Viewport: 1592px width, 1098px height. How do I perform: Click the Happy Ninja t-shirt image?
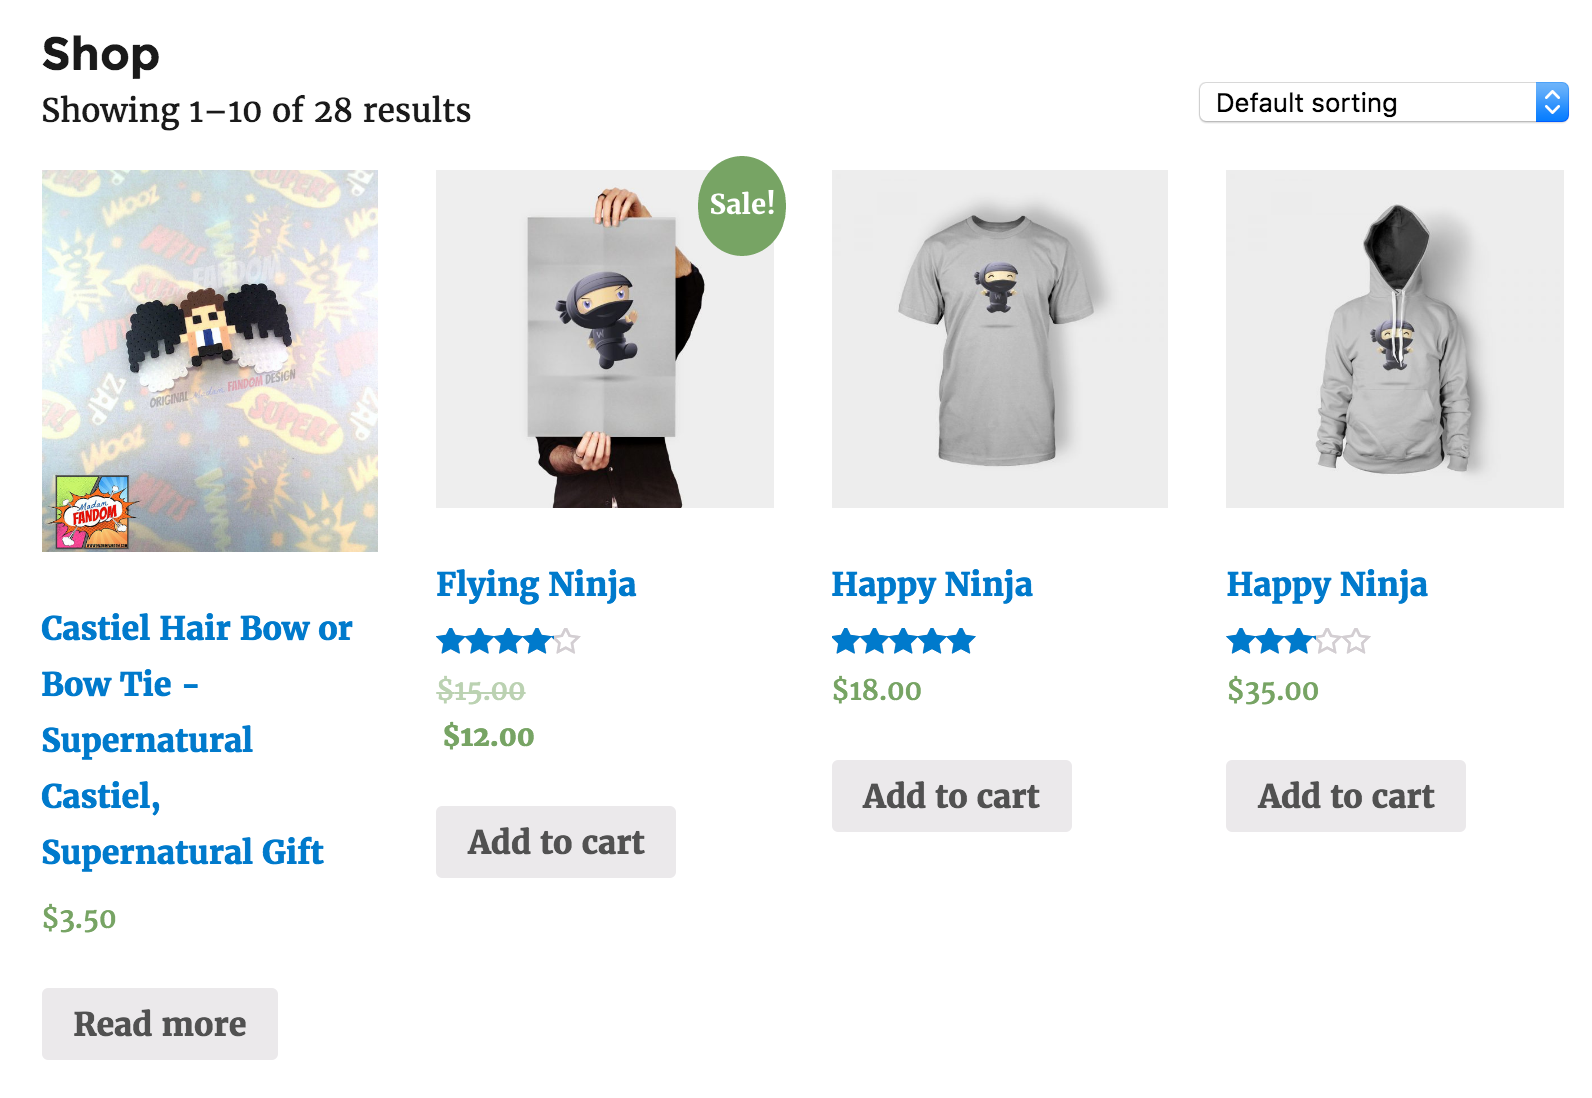(999, 339)
